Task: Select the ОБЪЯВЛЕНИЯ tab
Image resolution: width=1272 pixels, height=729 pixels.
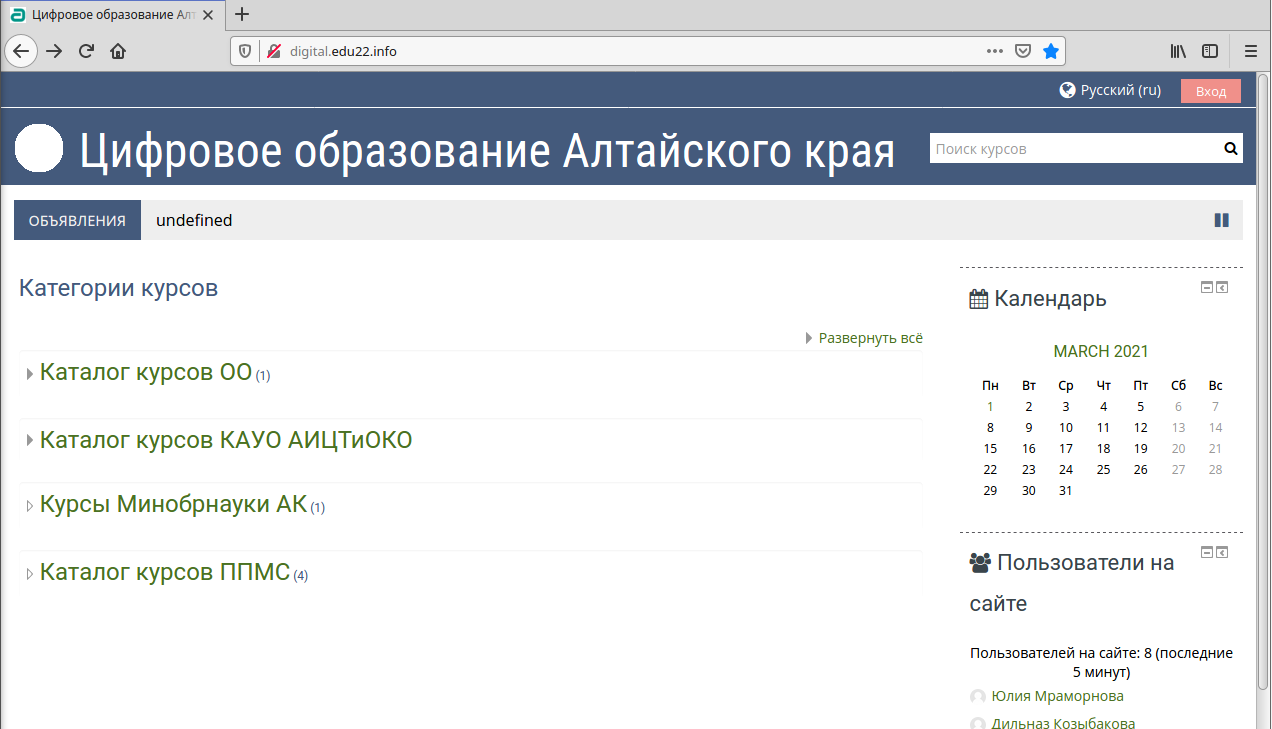Action: (77, 220)
